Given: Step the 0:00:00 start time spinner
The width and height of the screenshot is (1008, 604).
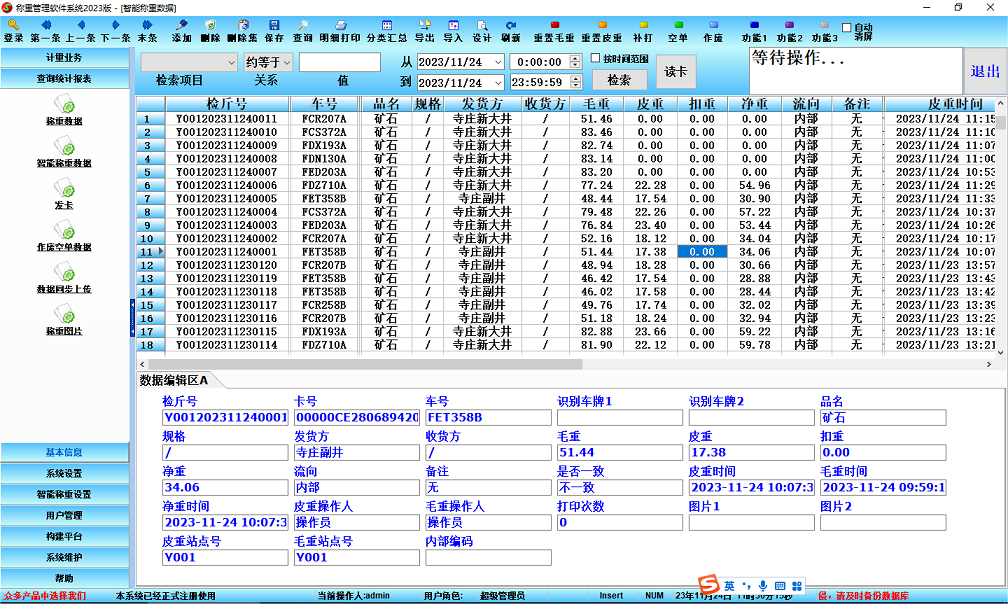Looking at the screenshot, I should (x=576, y=62).
